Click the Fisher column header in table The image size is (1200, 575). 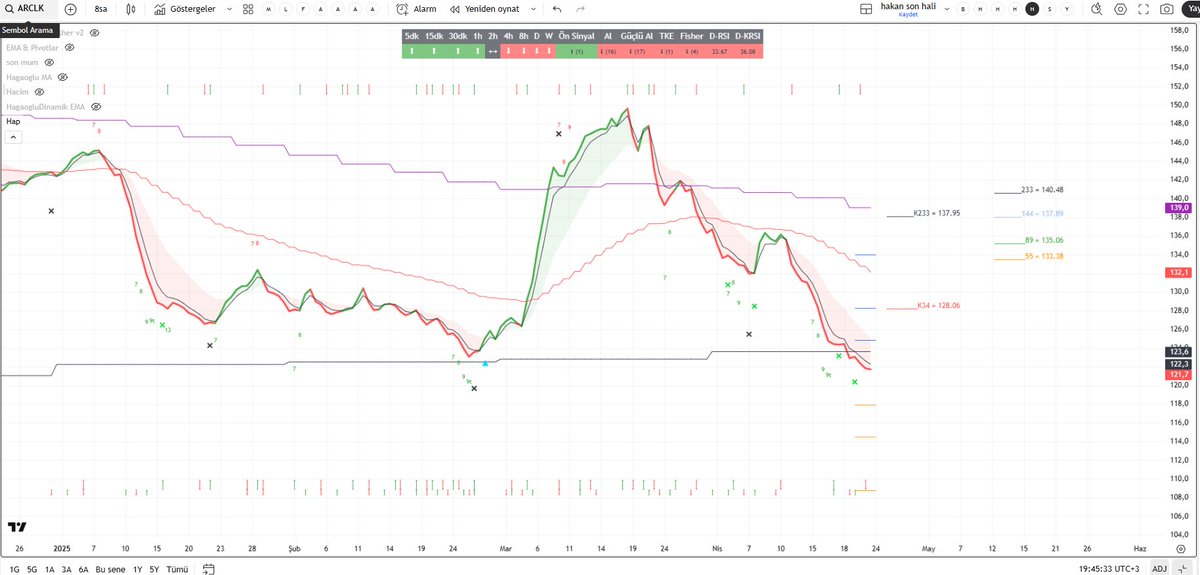pos(691,35)
